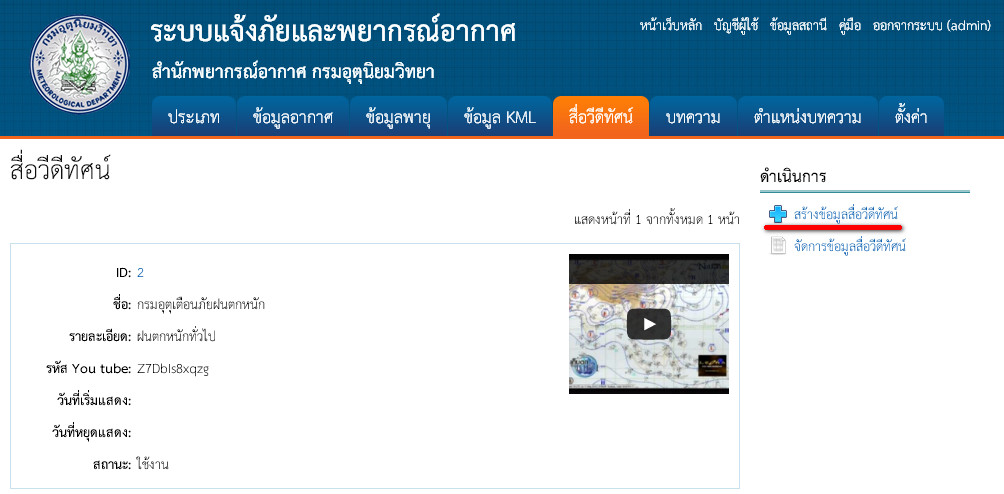The width and height of the screenshot is (1004, 494).
Task: Click the blue plus icon for creating video
Action: (778, 214)
